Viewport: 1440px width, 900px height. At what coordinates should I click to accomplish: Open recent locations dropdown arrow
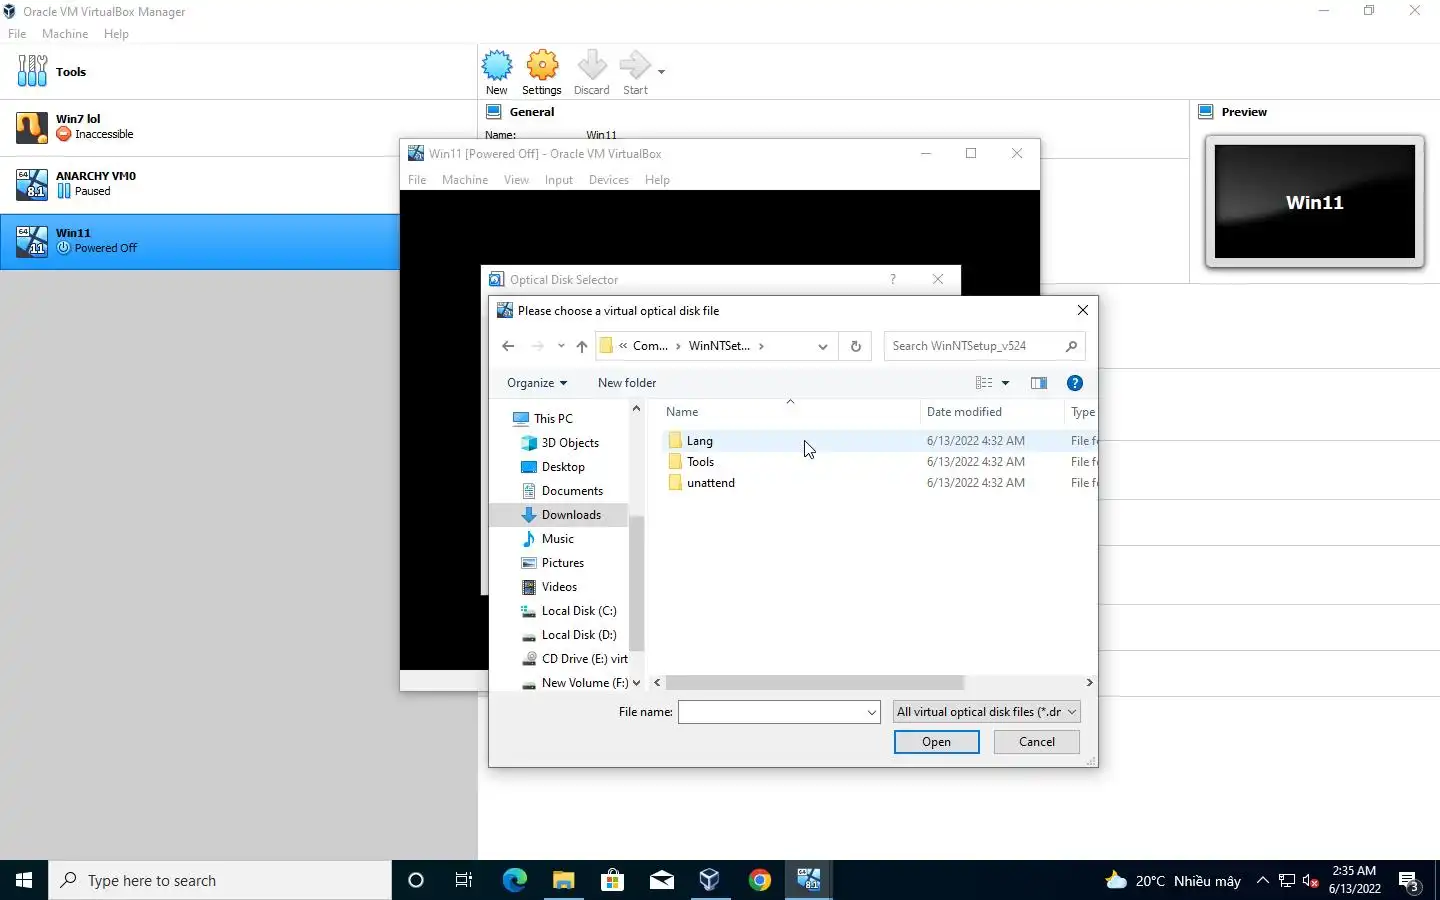click(561, 346)
